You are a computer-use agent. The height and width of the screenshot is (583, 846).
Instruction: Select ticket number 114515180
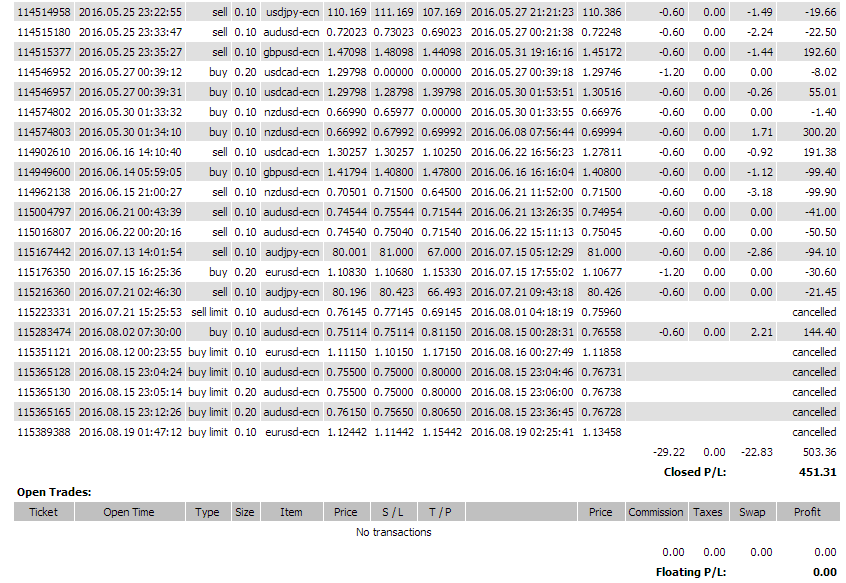point(44,32)
